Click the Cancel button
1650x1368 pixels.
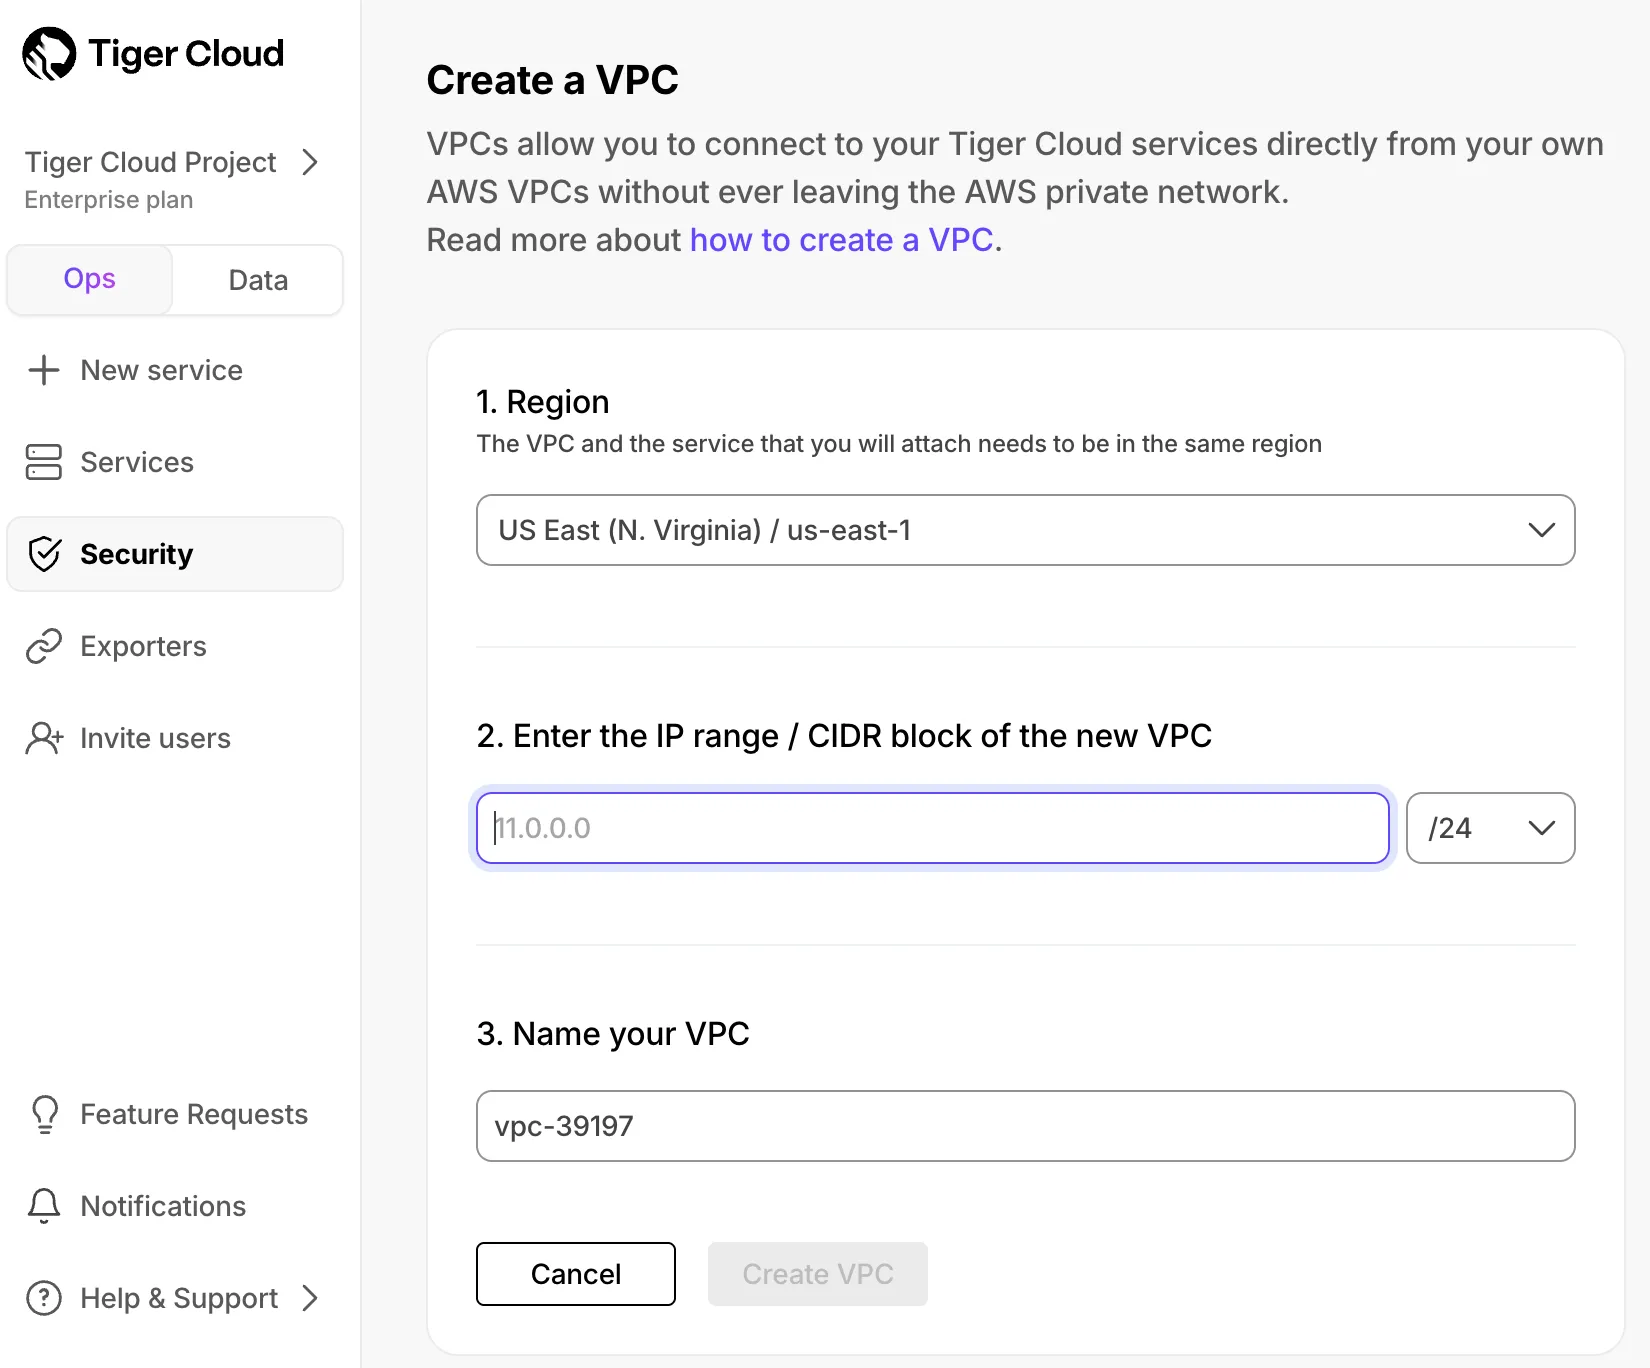coord(576,1274)
